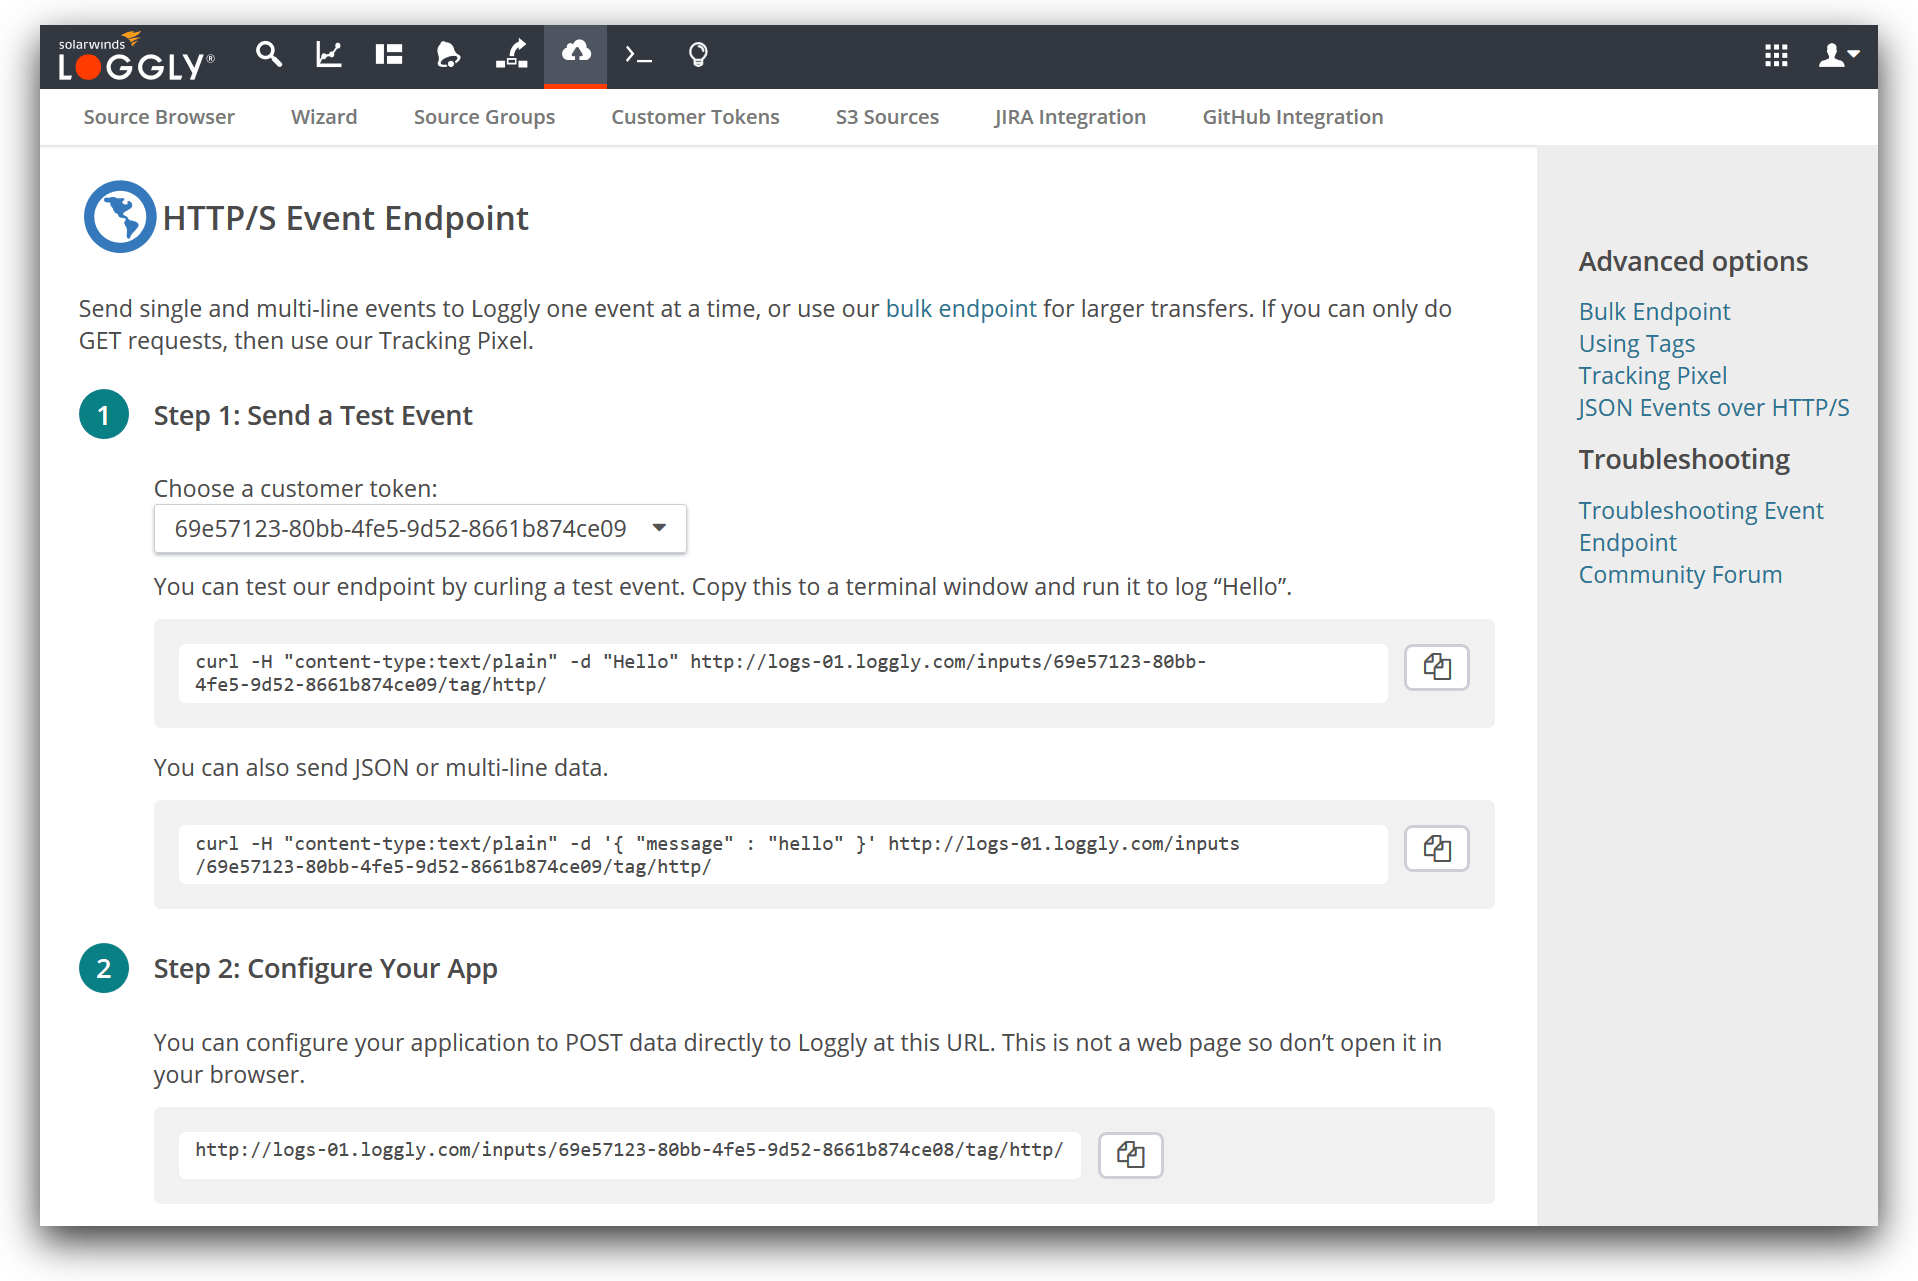
Task: Select the Source Setup cloud icon
Action: (x=575, y=55)
